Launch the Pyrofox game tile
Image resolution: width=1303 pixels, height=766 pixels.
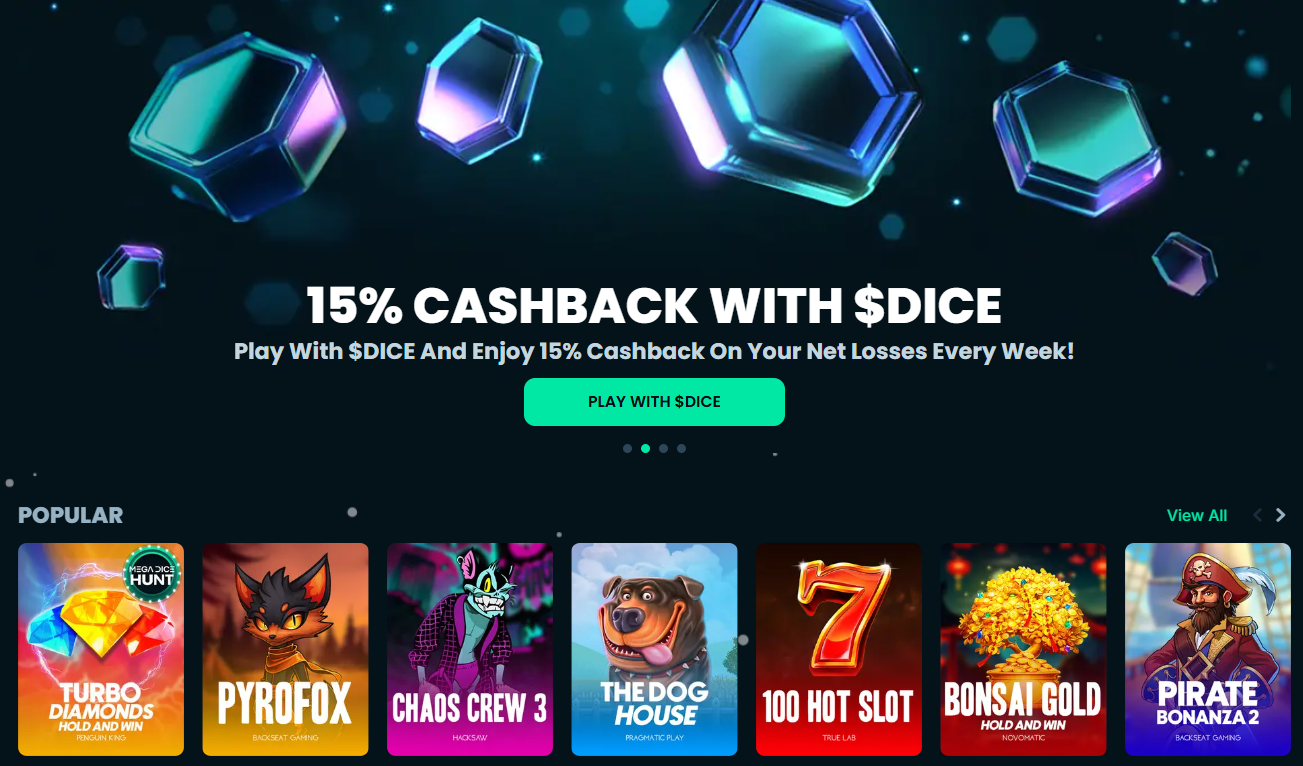(285, 649)
